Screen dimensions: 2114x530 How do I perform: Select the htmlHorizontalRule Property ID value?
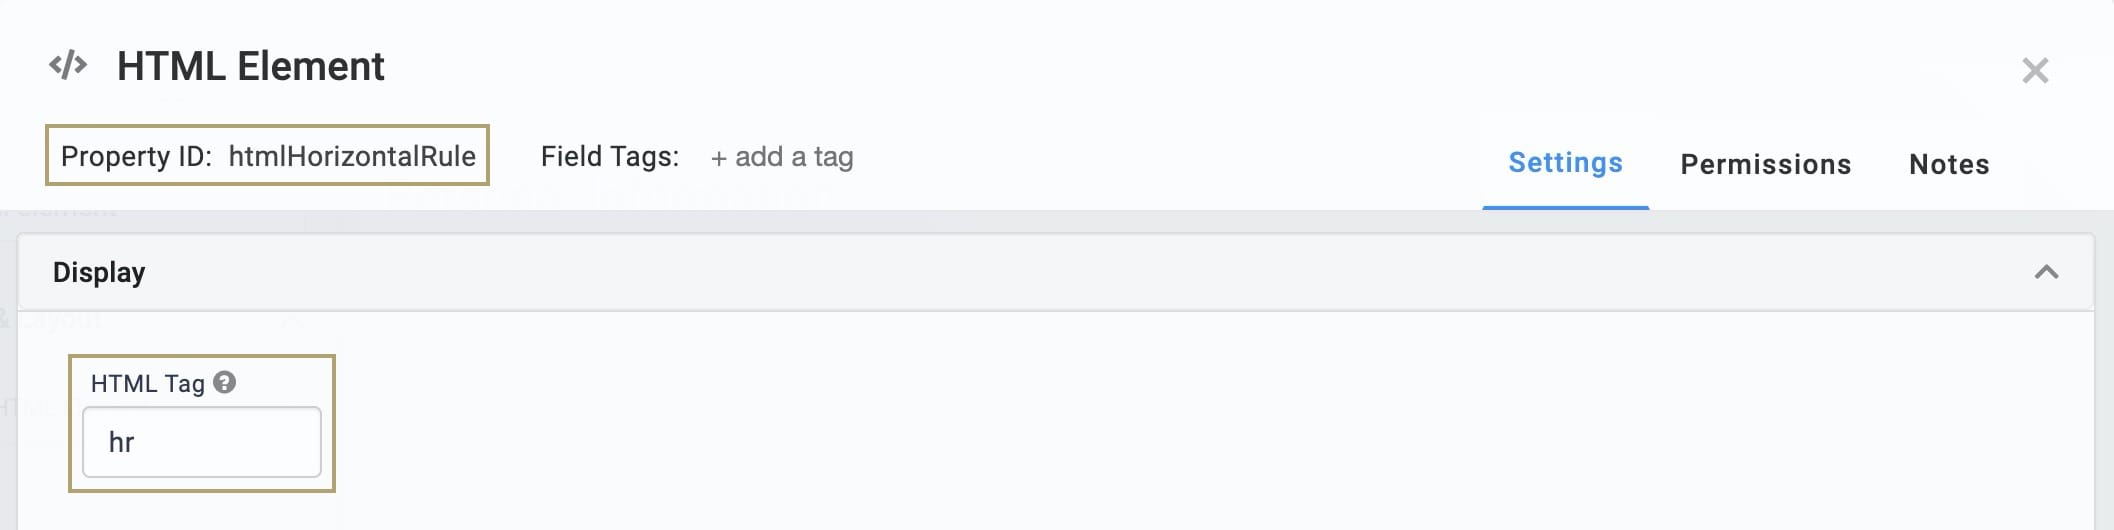click(352, 156)
